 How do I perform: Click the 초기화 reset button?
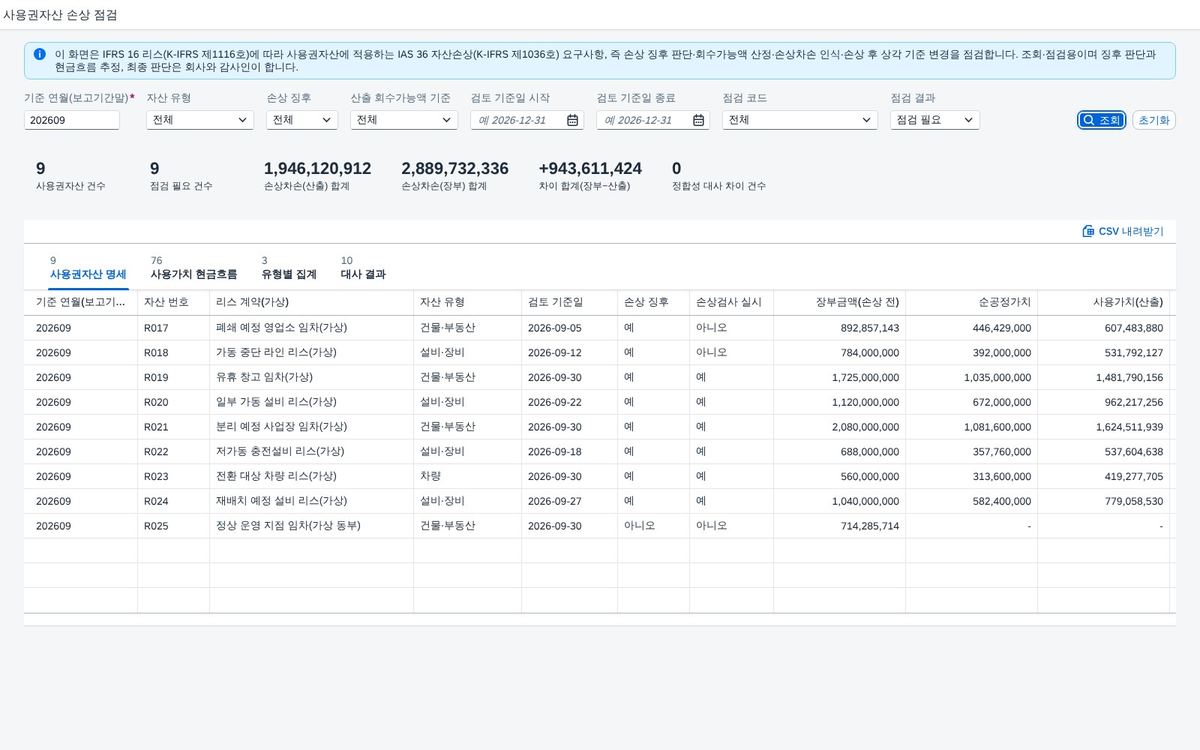[x=1154, y=120]
